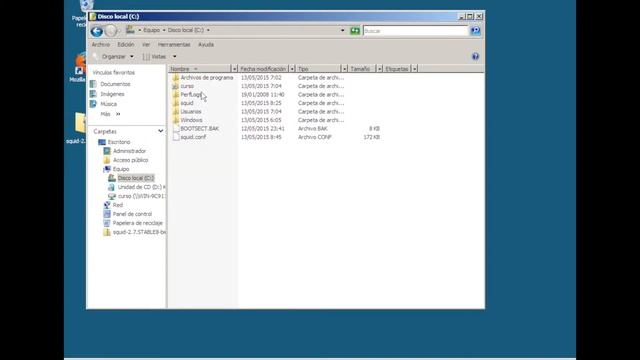
Task: Open the Herramientas menu
Action: coord(174,44)
